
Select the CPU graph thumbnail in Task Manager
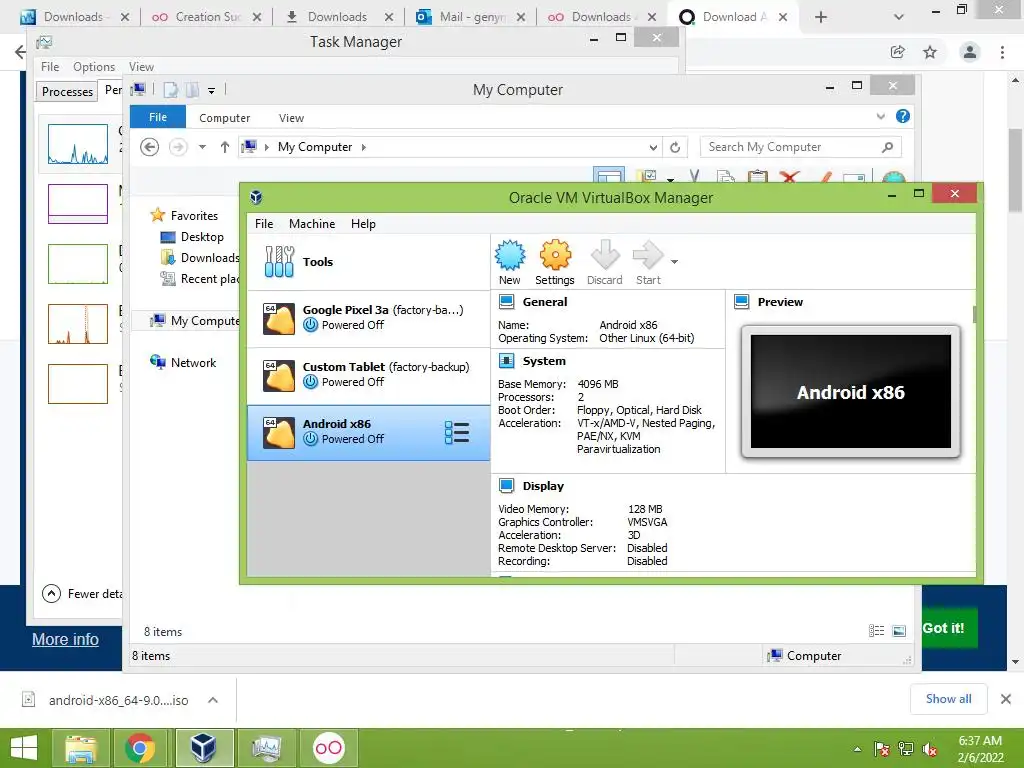click(x=78, y=144)
